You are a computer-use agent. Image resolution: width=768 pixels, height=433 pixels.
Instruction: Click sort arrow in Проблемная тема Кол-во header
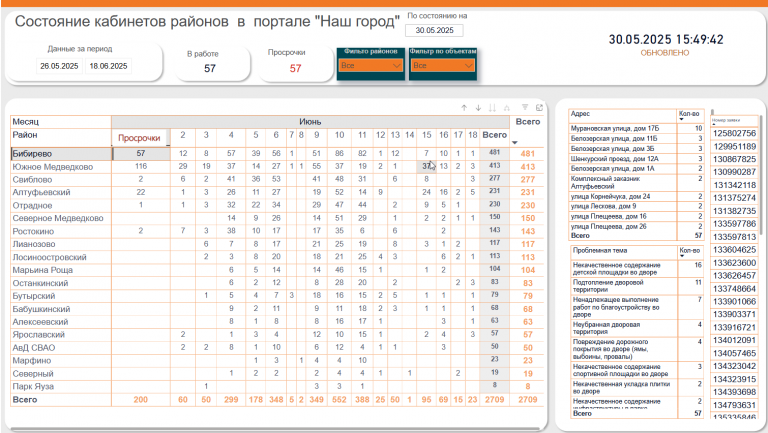[681, 256]
